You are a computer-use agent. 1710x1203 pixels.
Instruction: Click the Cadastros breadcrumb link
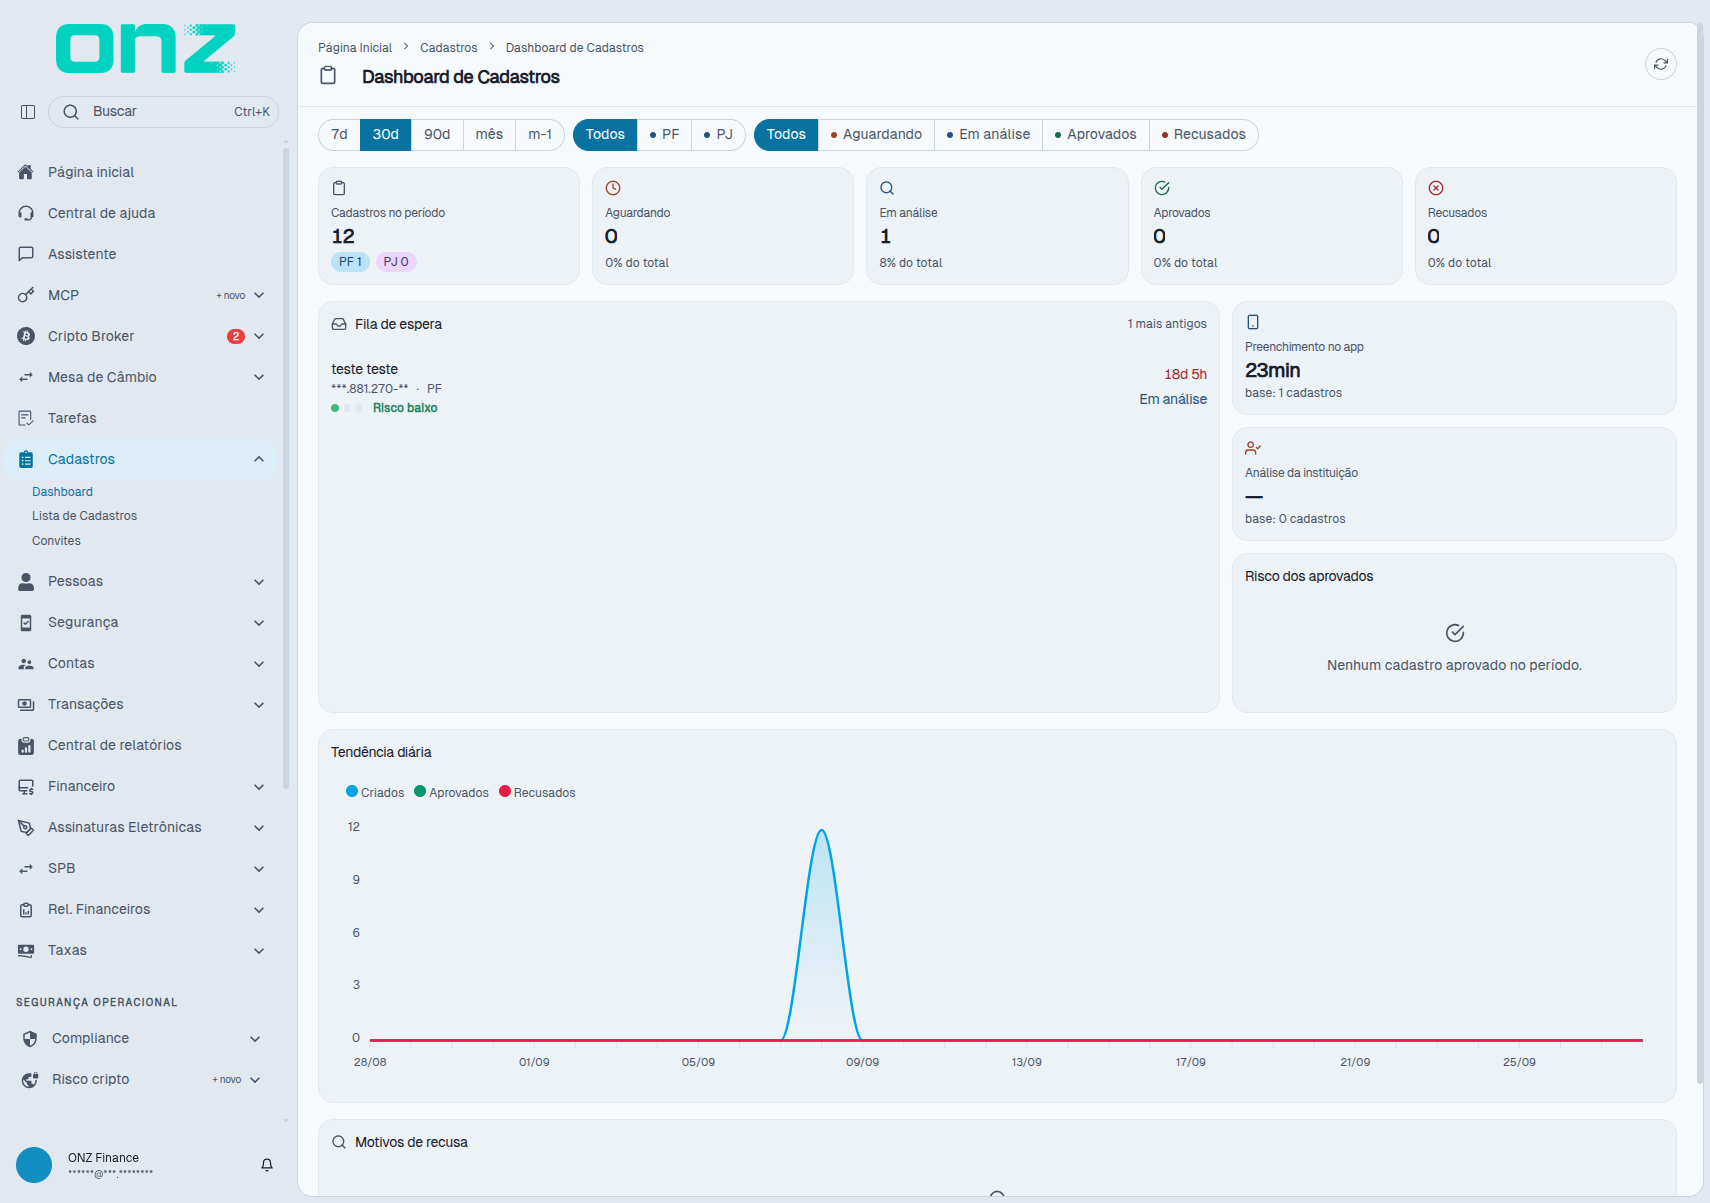(x=448, y=48)
